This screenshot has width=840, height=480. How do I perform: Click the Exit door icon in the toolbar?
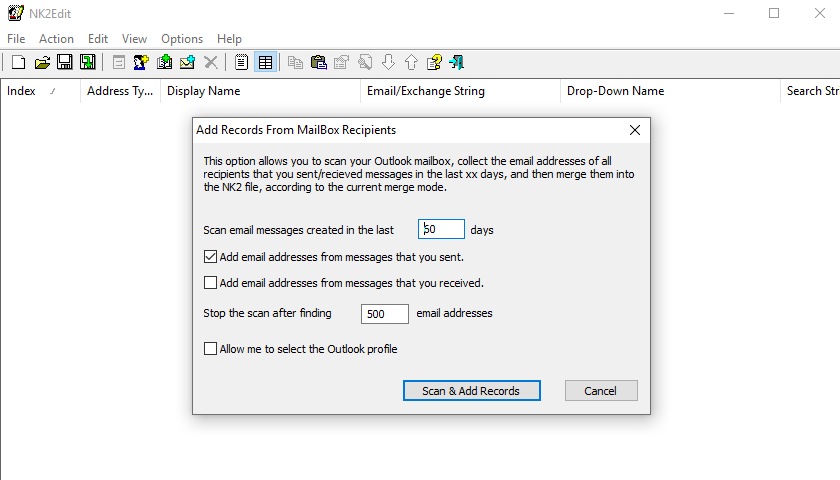click(x=456, y=63)
